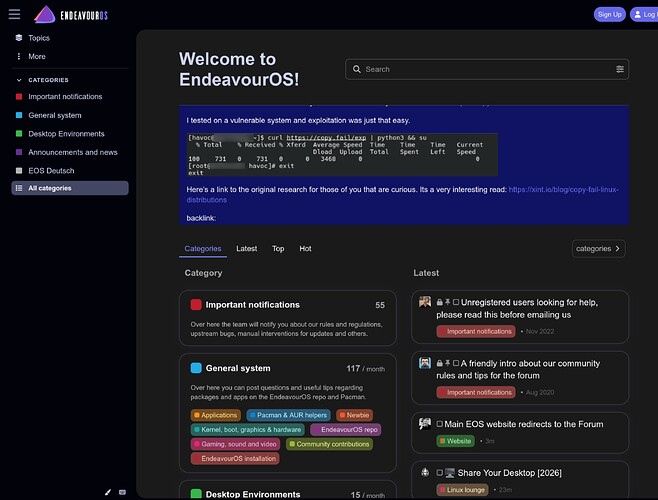Open the Pacman & AUR helpers tag
The height and width of the screenshot is (500, 658).
288,415
